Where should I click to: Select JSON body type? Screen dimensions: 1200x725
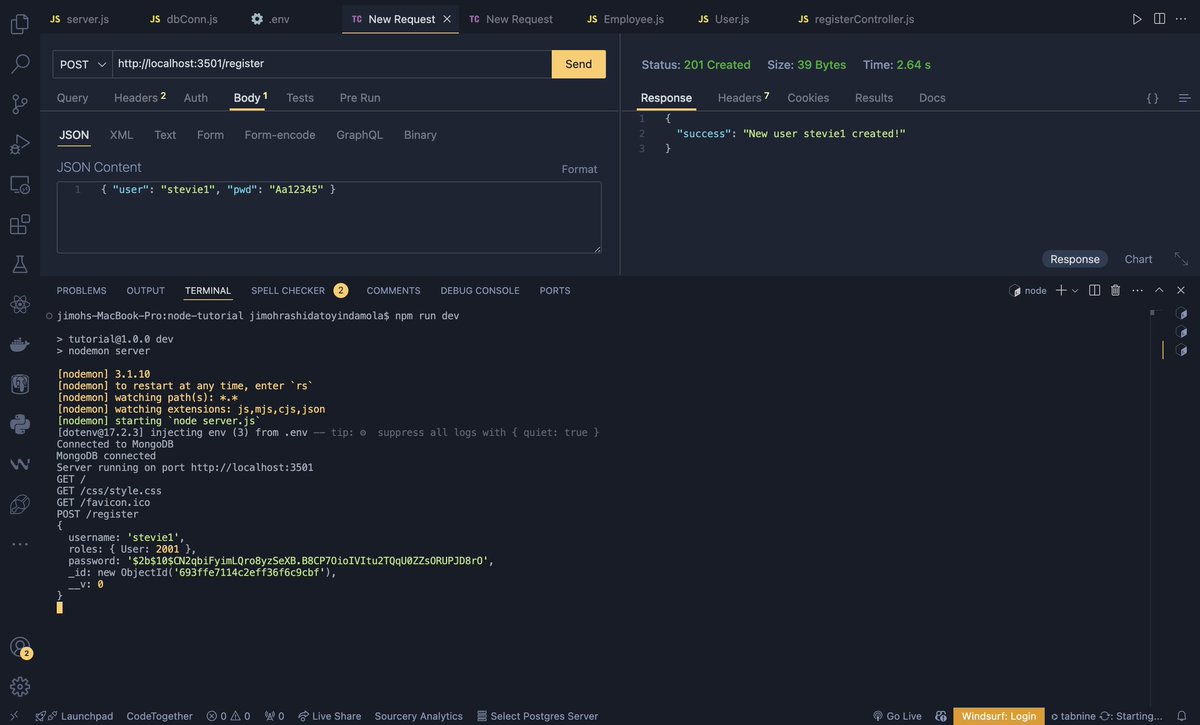click(74, 135)
